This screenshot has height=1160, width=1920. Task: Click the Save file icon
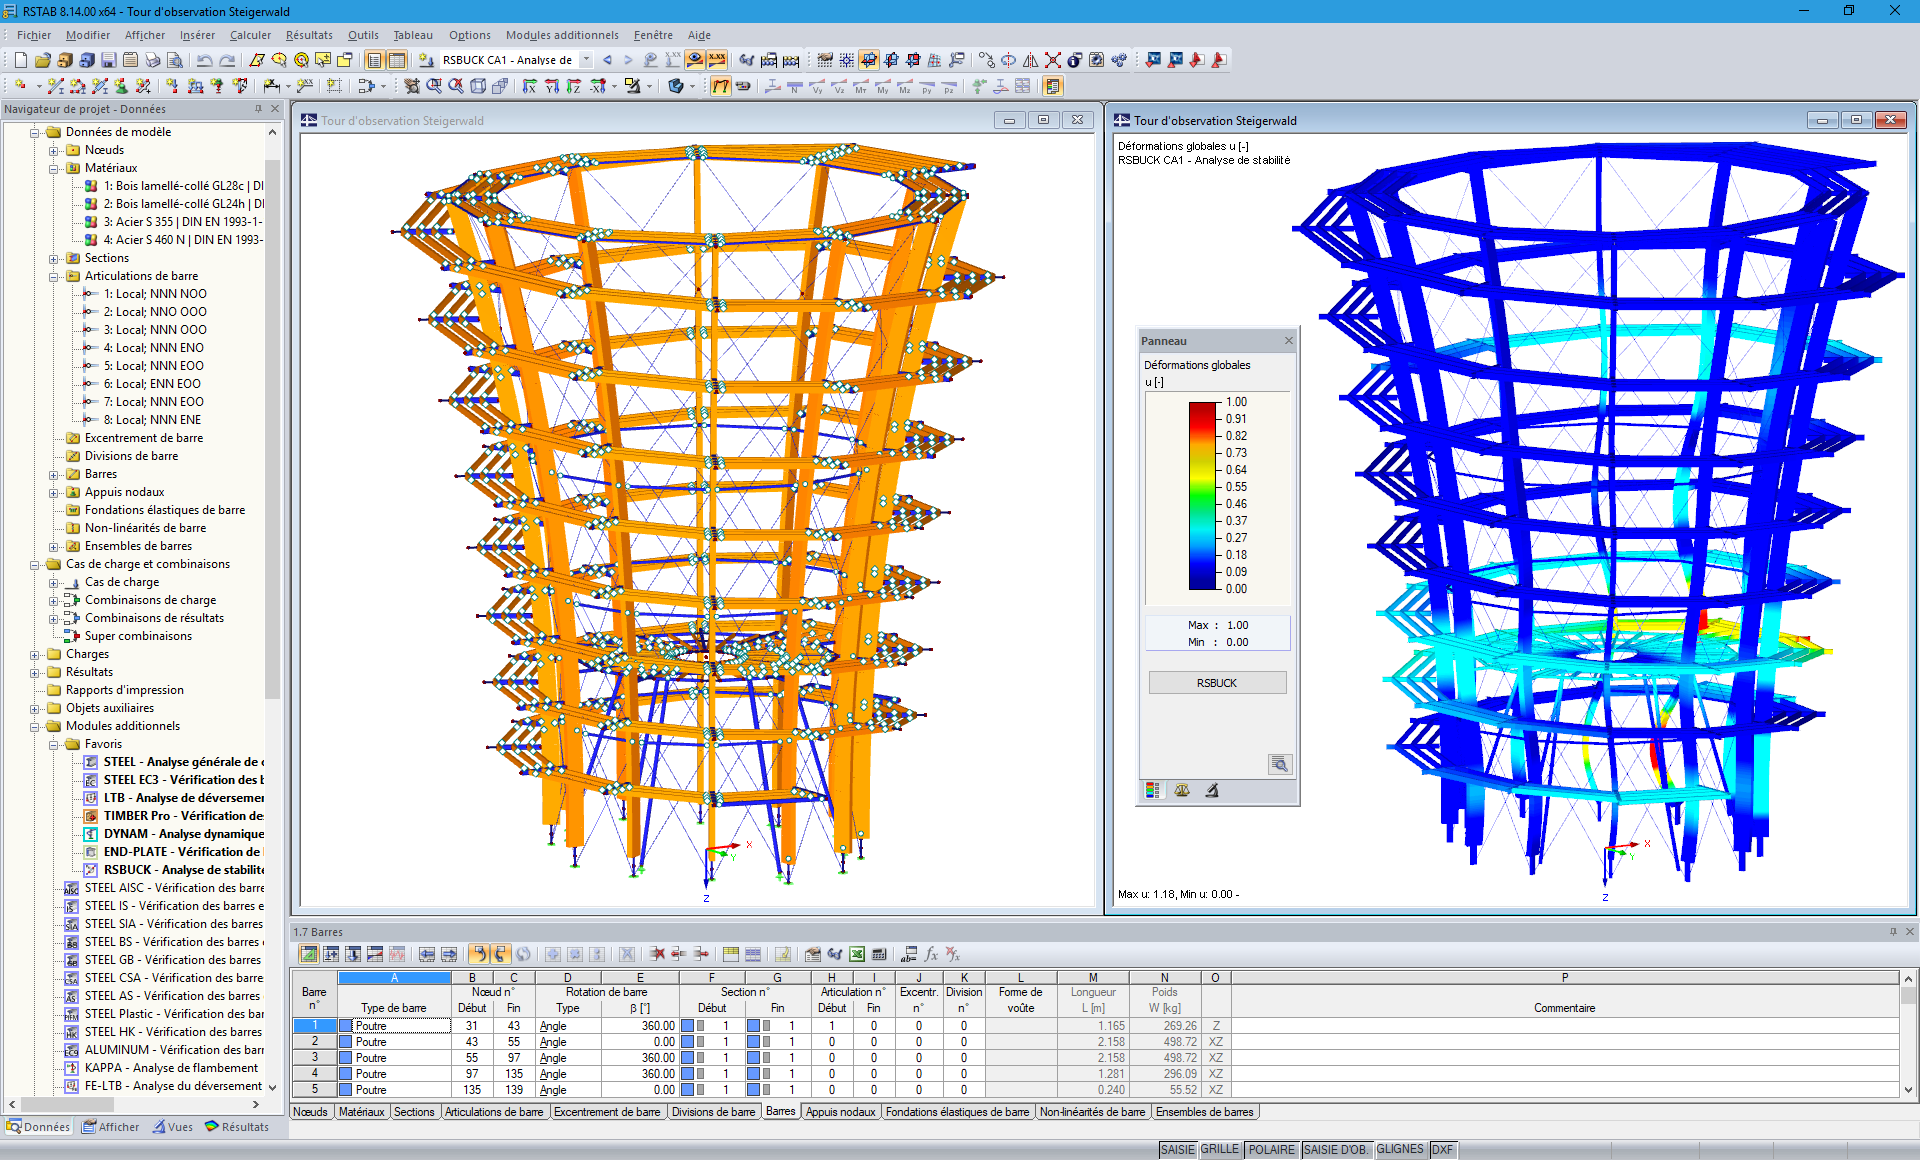[108, 60]
